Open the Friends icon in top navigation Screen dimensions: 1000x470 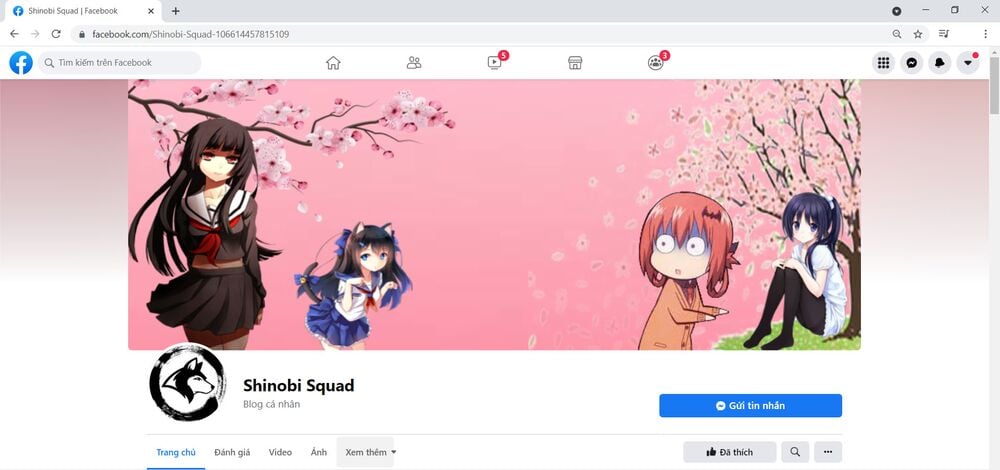coord(414,62)
